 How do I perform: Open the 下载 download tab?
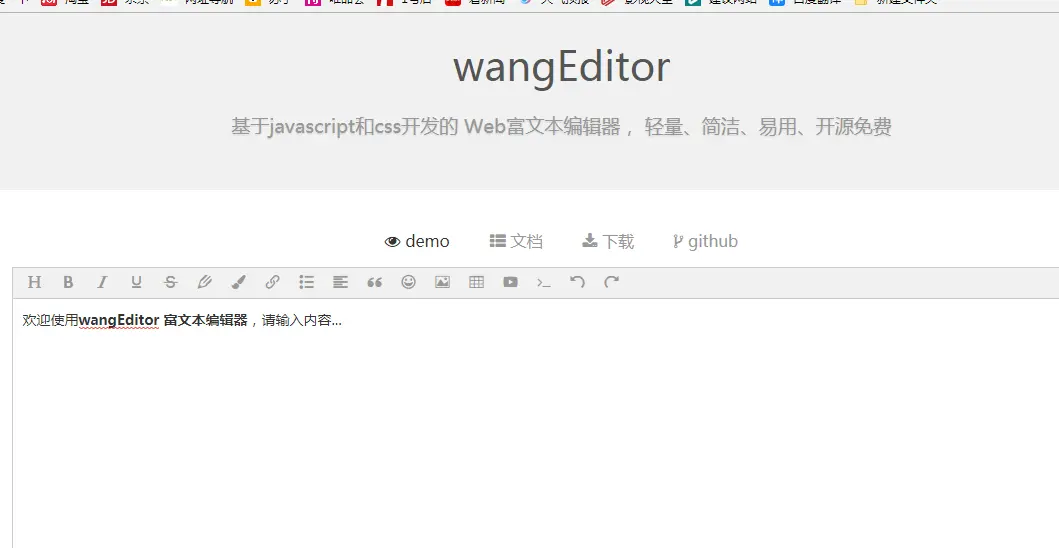point(608,241)
